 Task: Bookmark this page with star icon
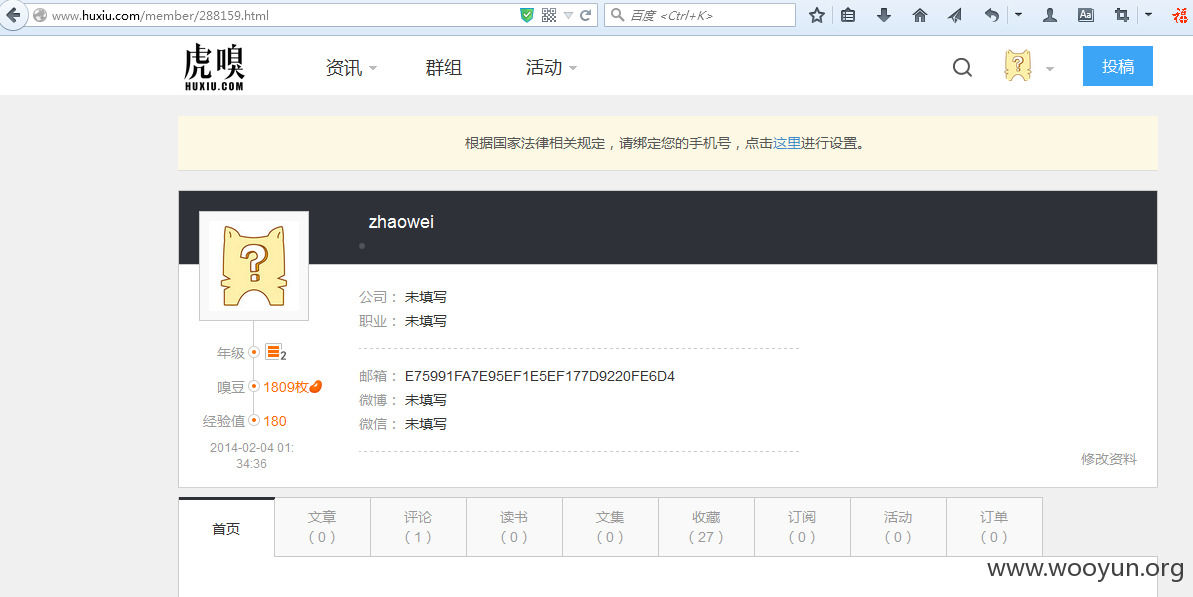816,15
